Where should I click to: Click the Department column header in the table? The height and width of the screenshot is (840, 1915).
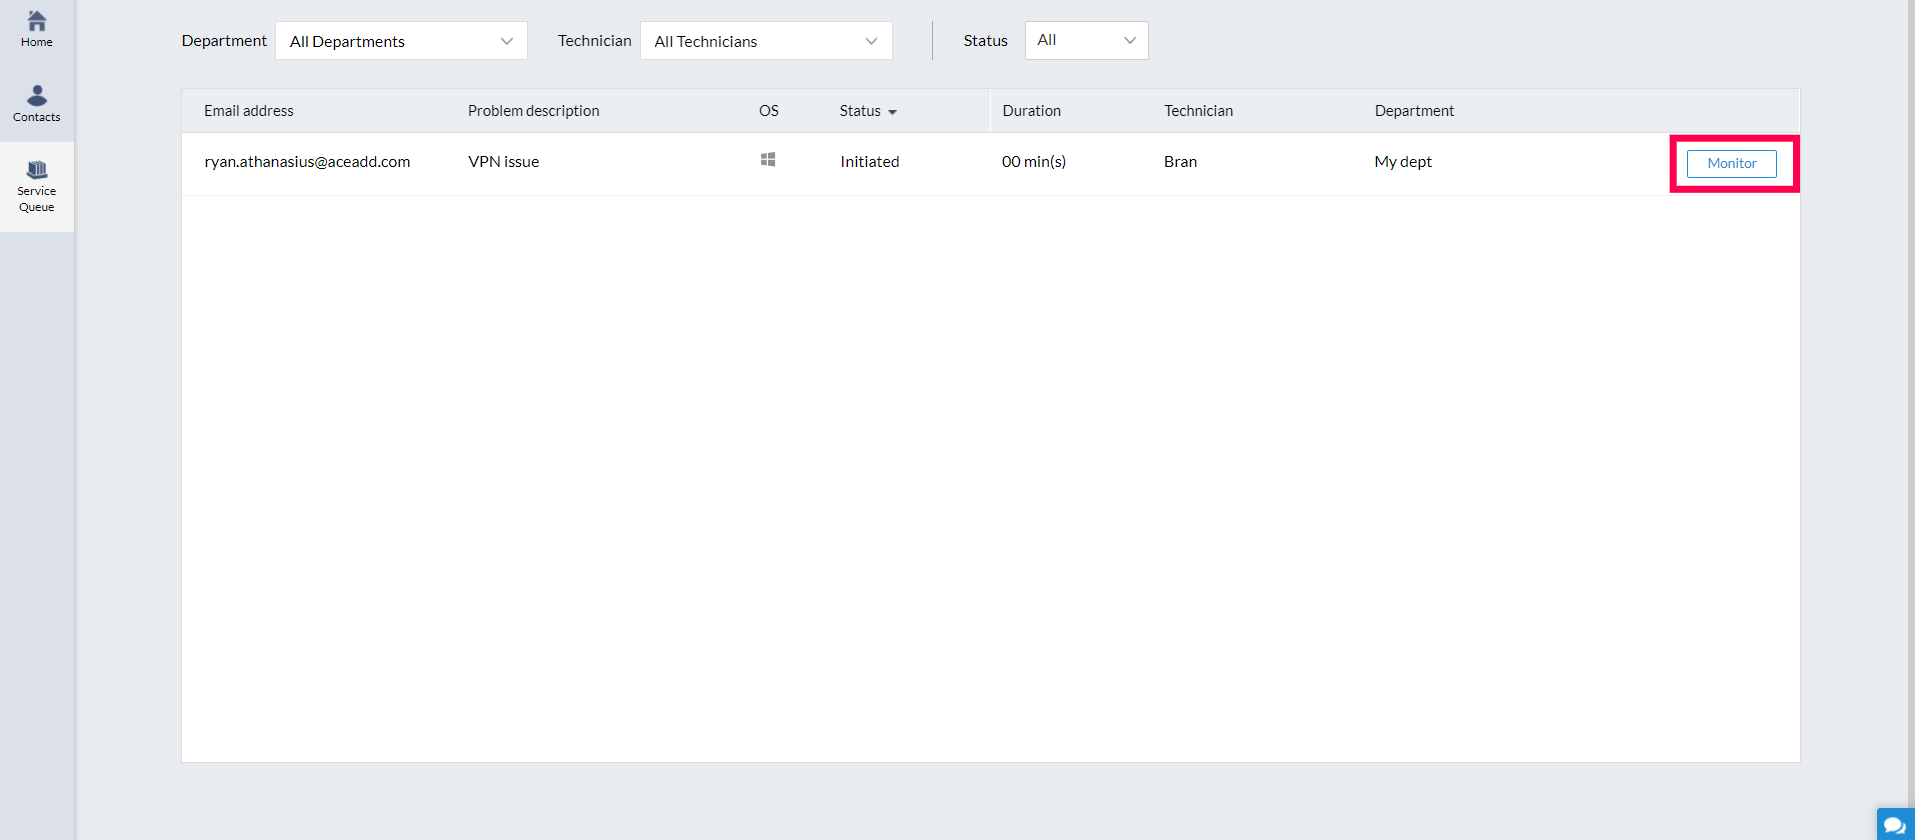click(1414, 111)
